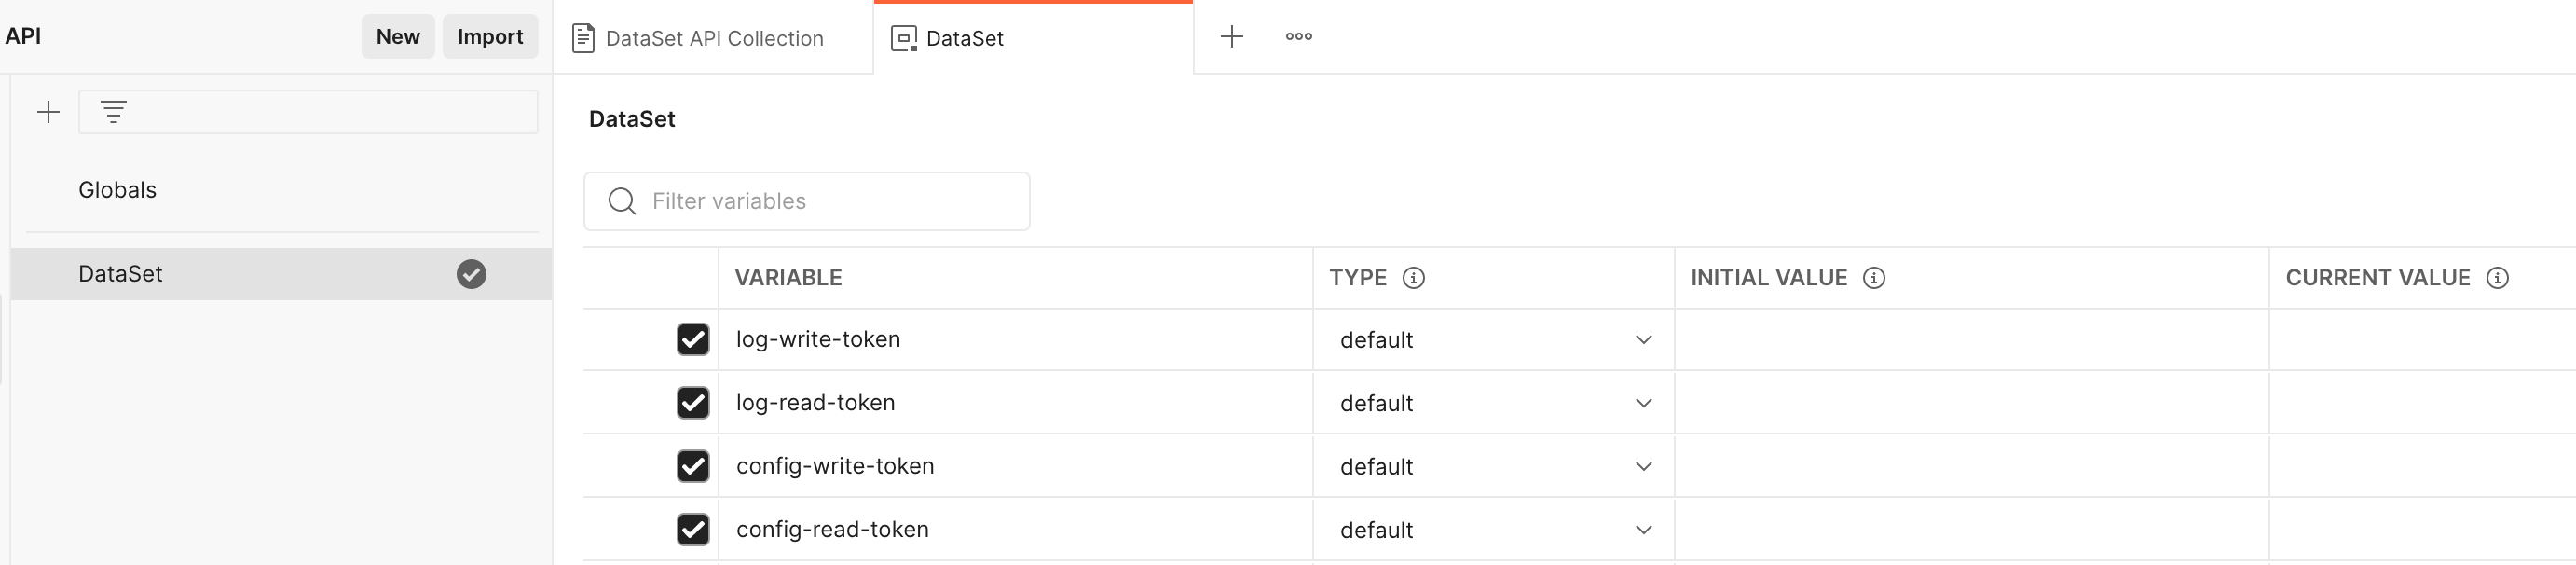Screen dimensions: 2576x565
Task: Open a new tab with plus icon
Action: [1231, 37]
